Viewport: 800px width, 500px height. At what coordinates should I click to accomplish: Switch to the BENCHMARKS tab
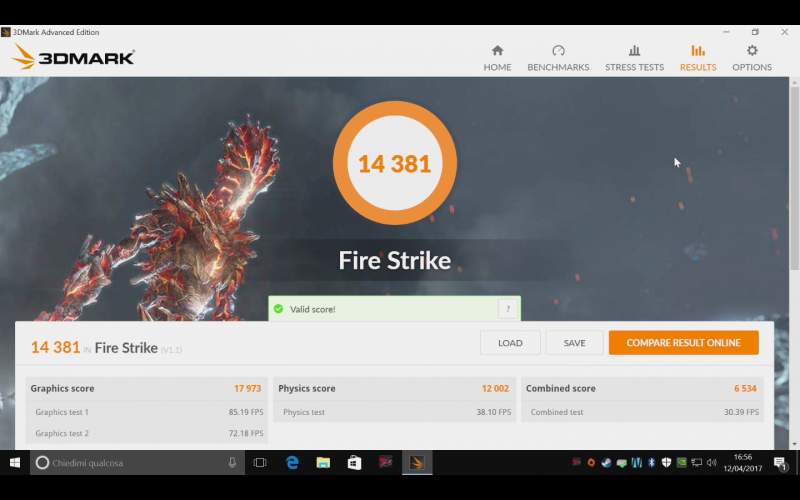558,58
